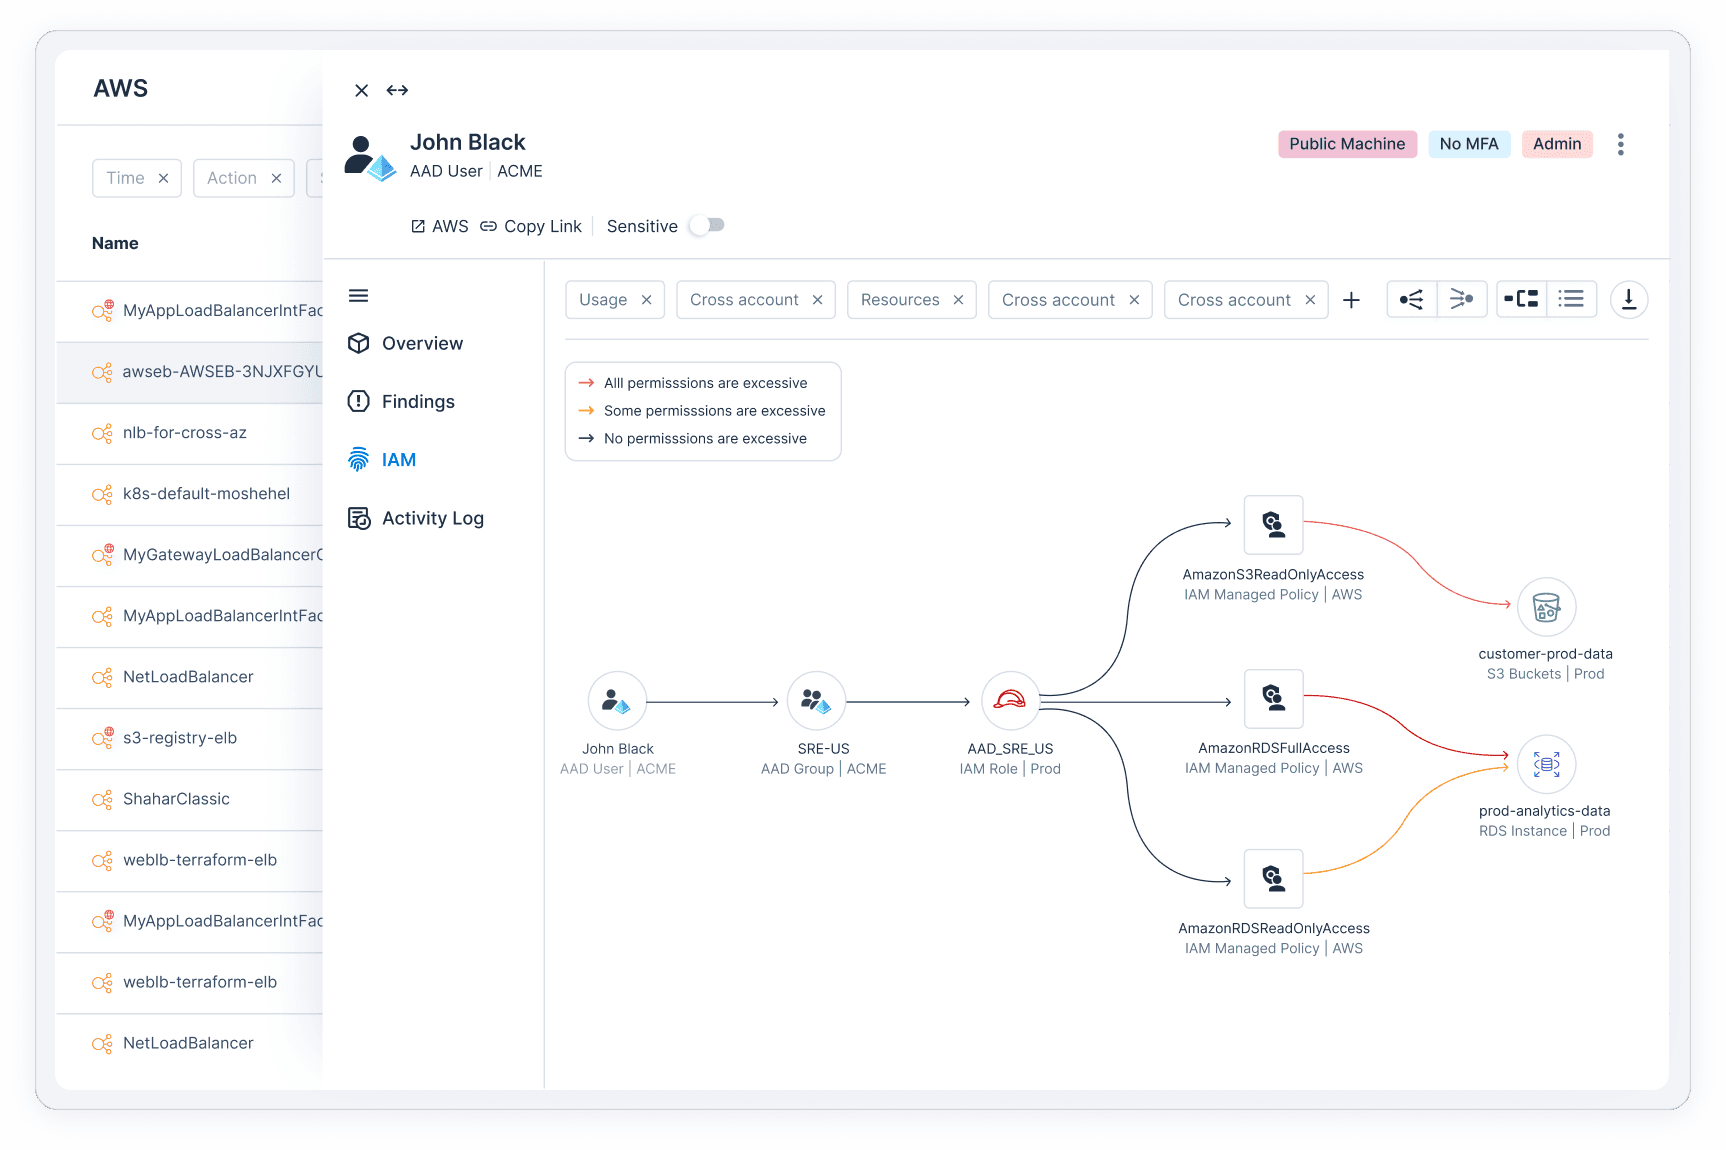Screen dimensions: 1726x1150
Task: Switch to the diagram card view
Action: (1521, 299)
